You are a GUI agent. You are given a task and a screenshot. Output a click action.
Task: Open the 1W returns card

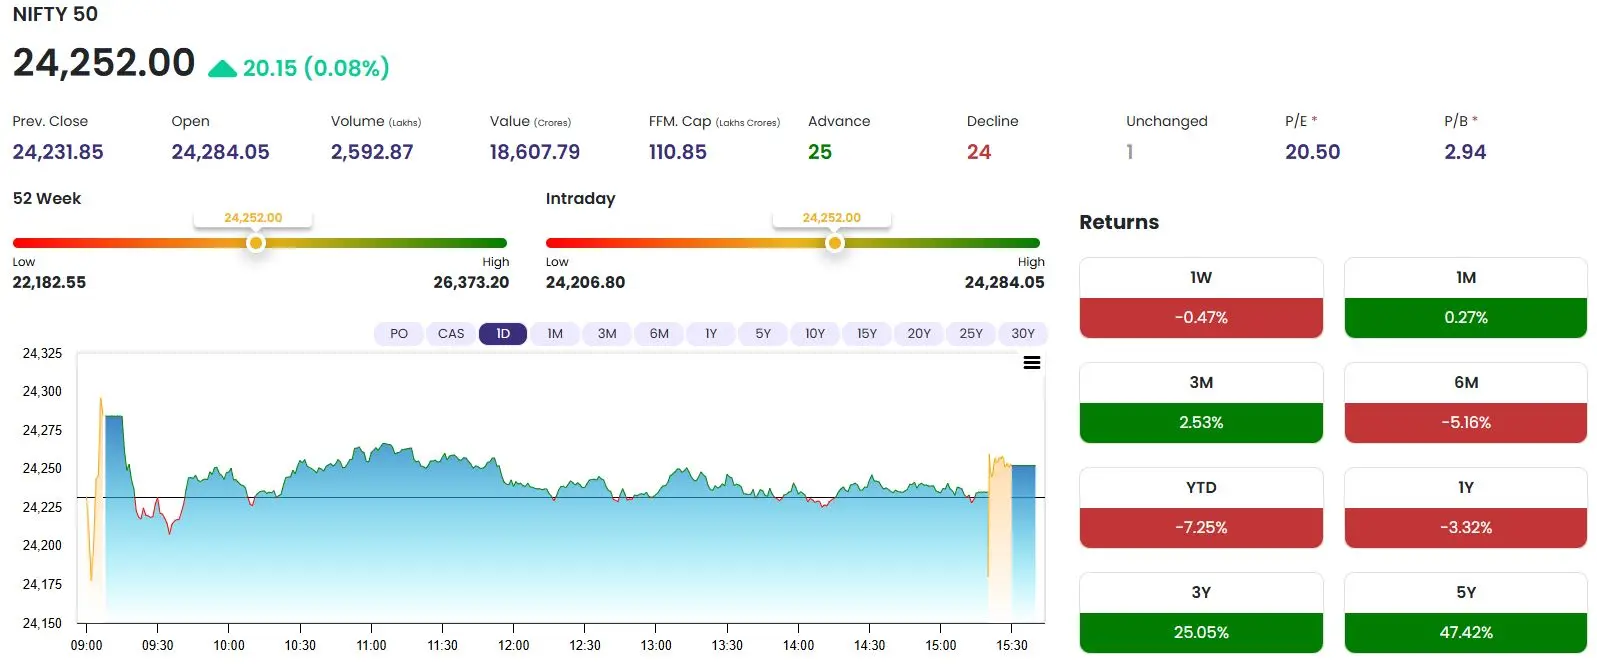tap(1201, 298)
